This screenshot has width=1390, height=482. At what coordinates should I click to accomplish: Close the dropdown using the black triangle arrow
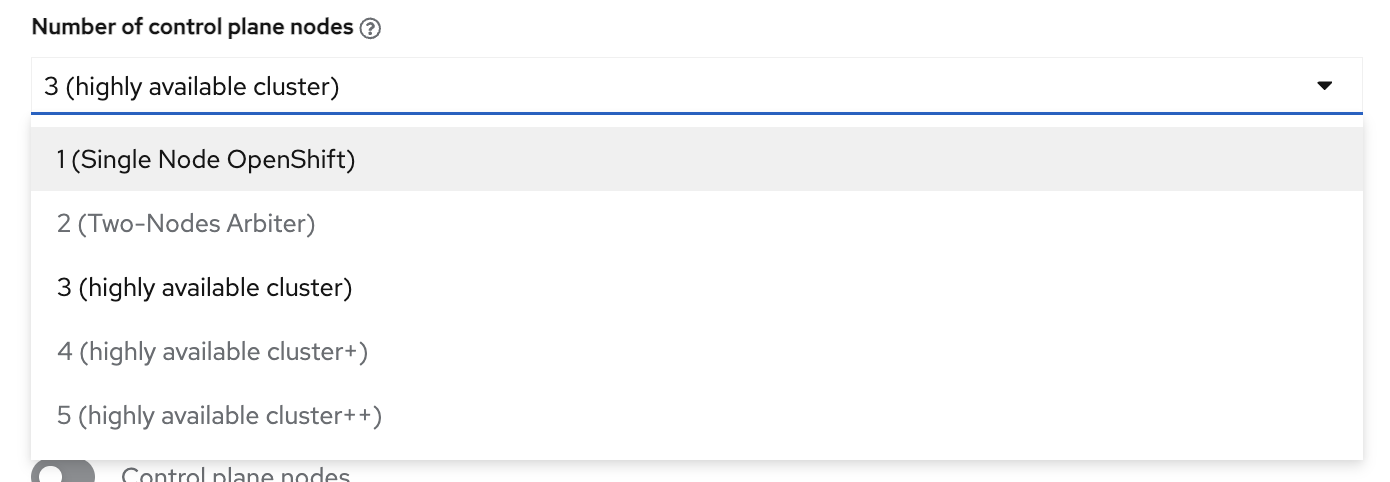pos(1325,87)
